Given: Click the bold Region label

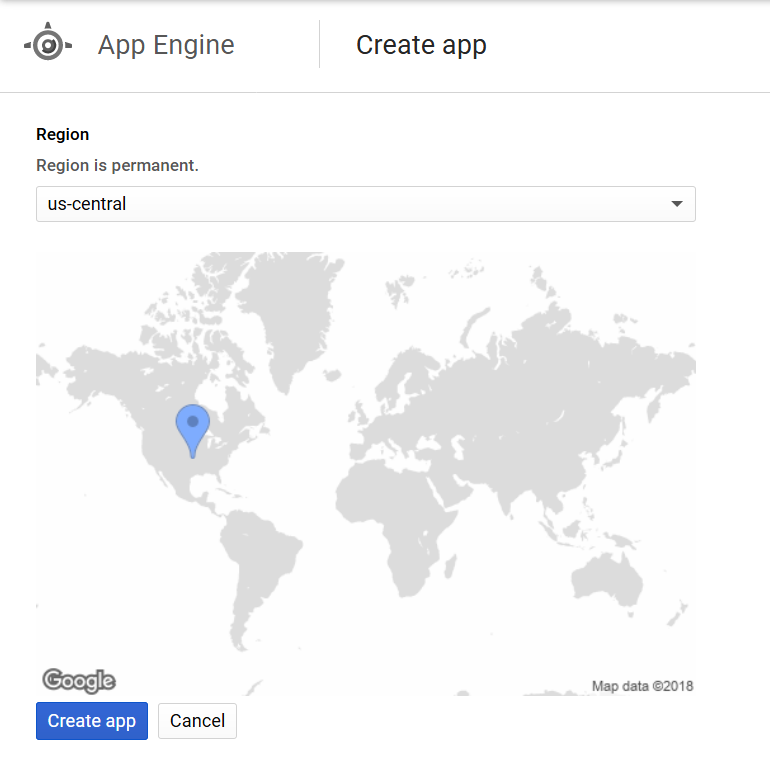Looking at the screenshot, I should [x=62, y=134].
